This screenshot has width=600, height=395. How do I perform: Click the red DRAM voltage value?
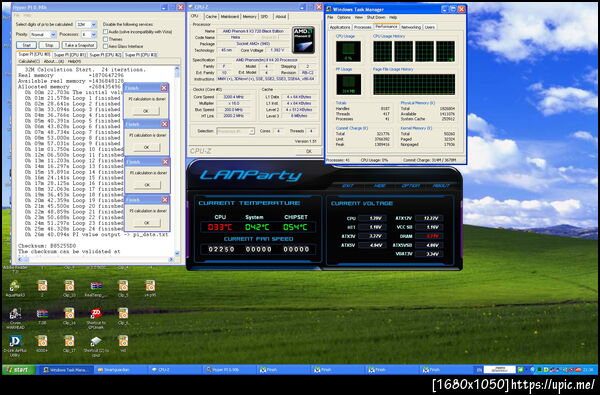click(429, 236)
